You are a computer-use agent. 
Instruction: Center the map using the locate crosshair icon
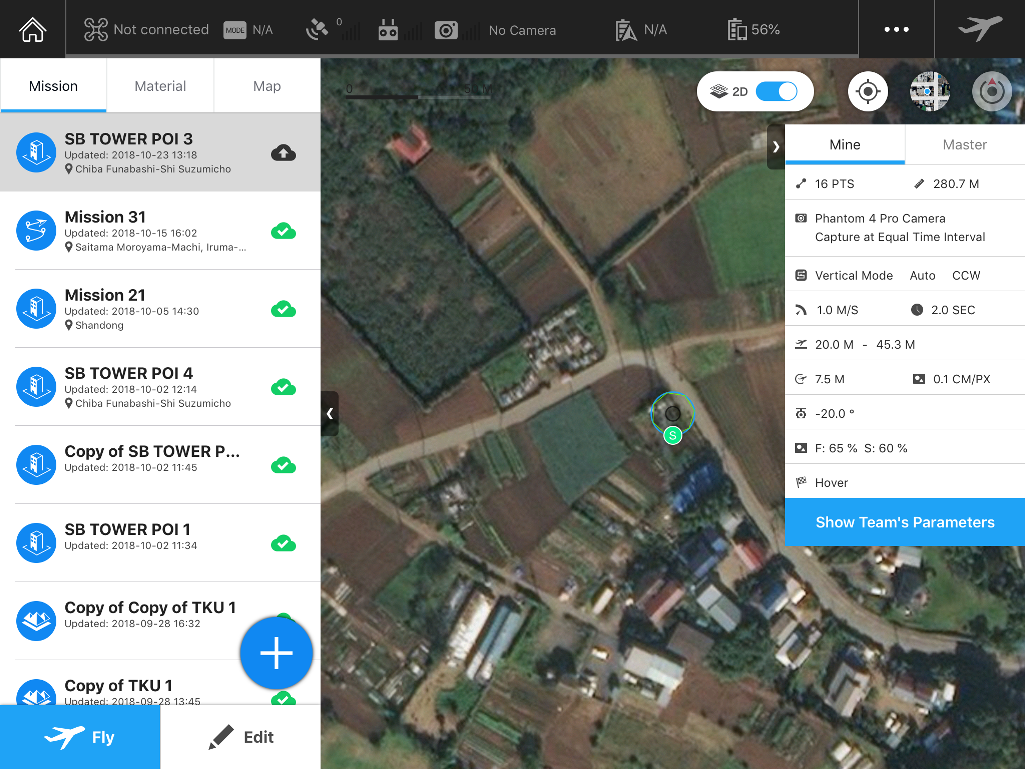pos(867,91)
